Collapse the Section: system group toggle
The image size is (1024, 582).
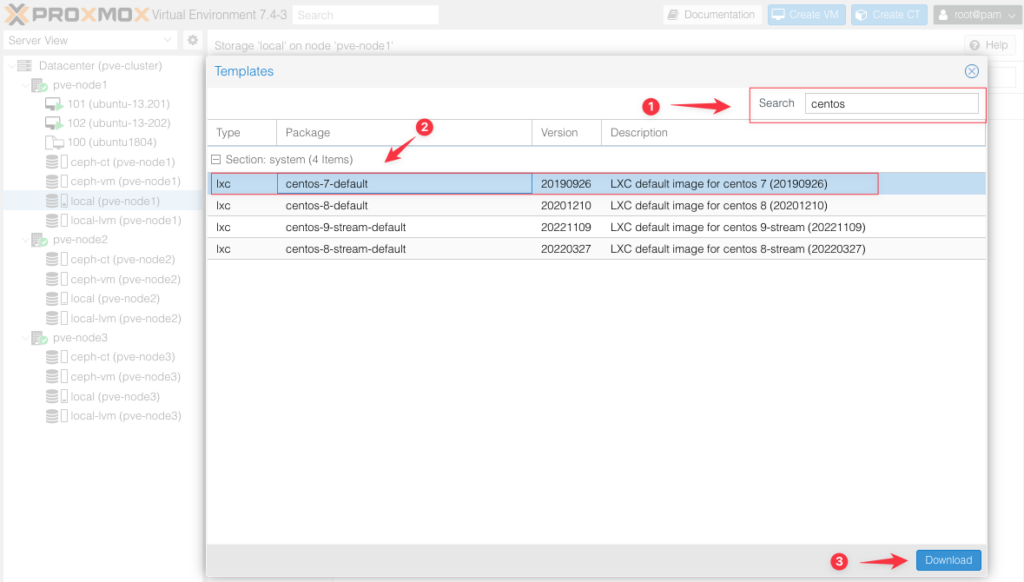(216, 159)
